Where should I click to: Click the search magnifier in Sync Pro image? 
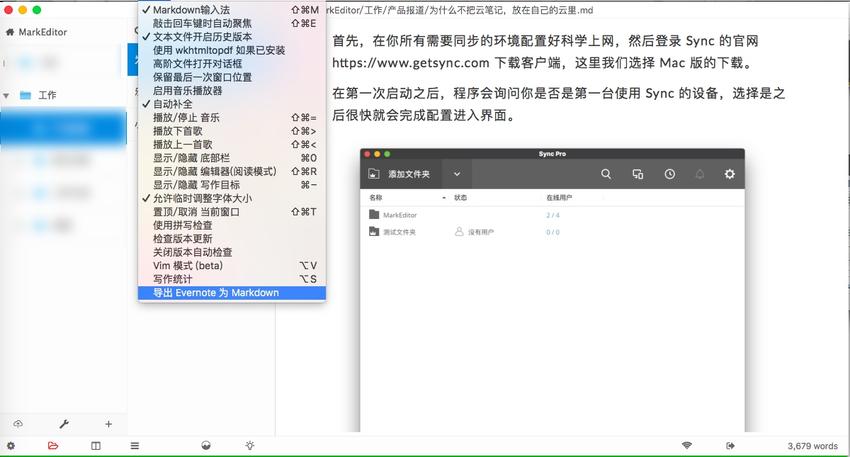click(606, 174)
